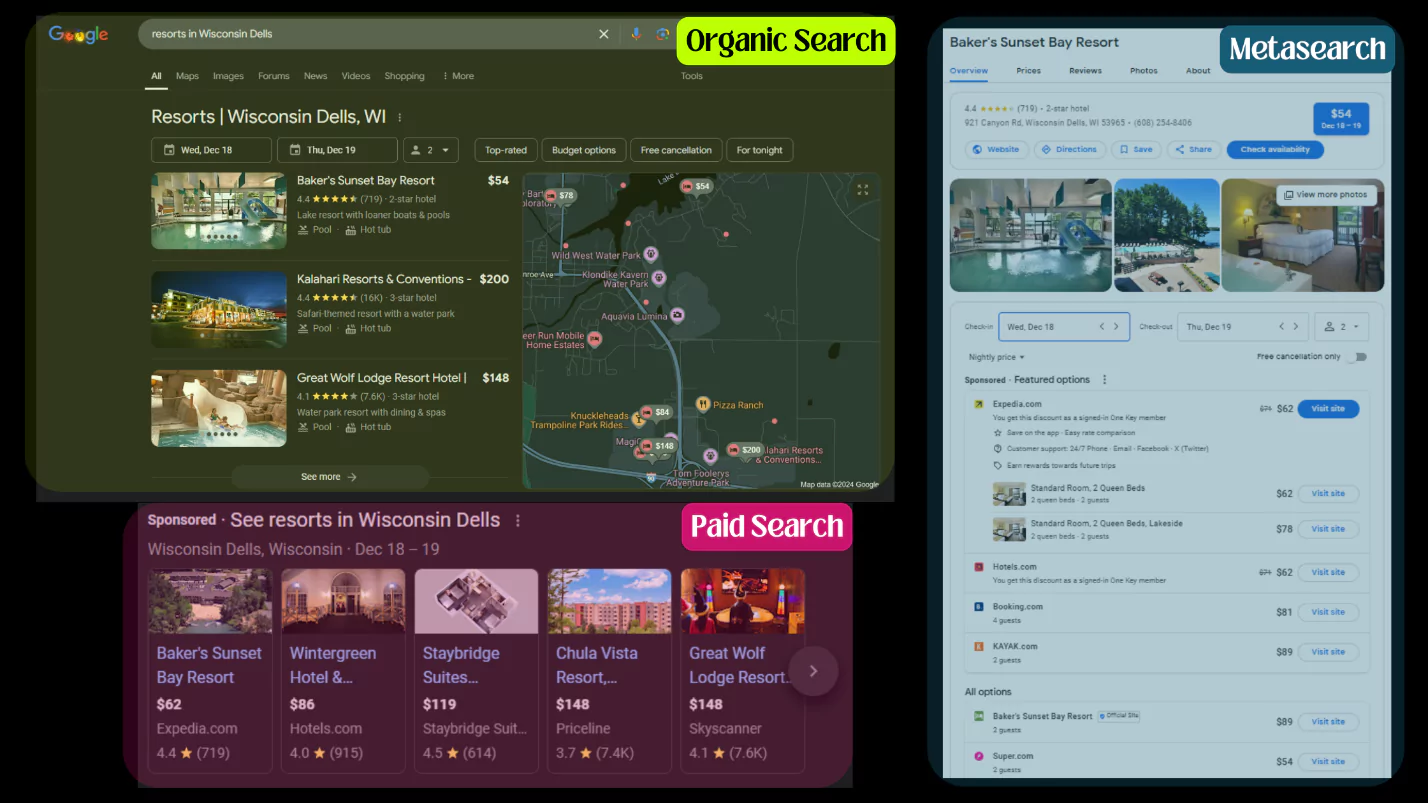This screenshot has height=803, width=1428.
Task: Click the Hotels.com logo icon
Action: click(x=978, y=567)
